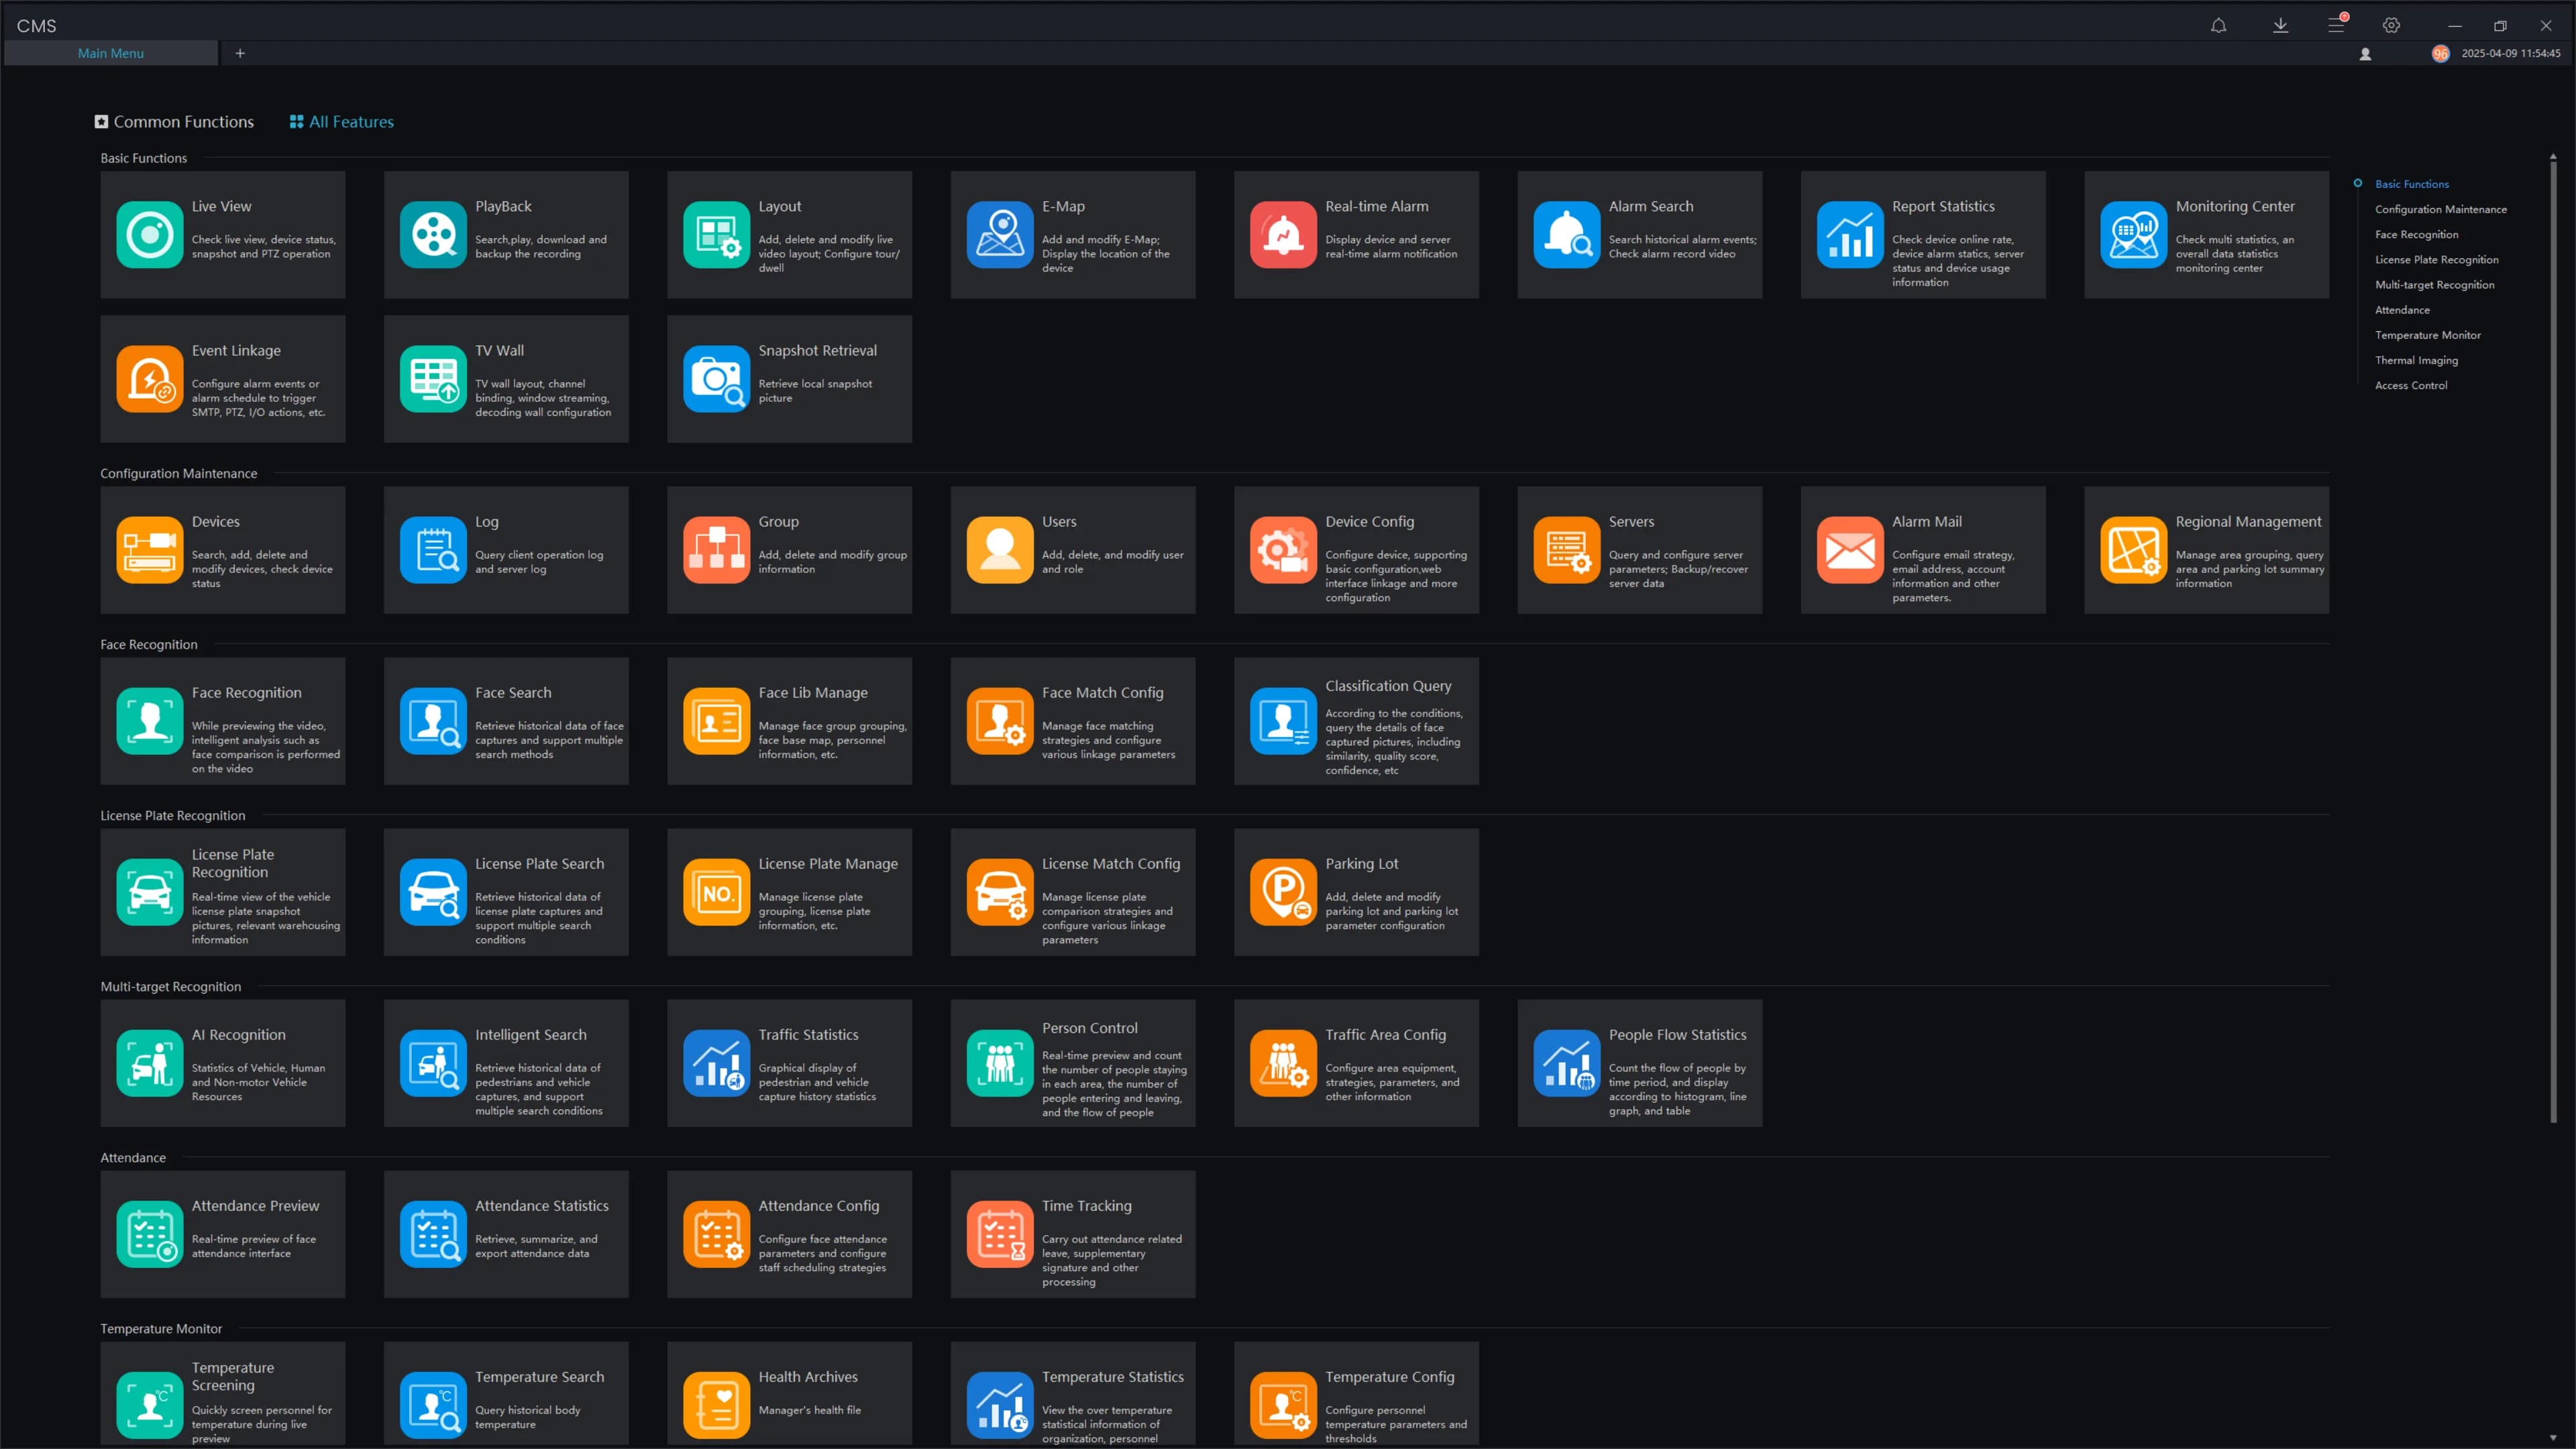Jump to Thermal Imaging section link
Screen dimensions: 2576x1449
point(2416,360)
